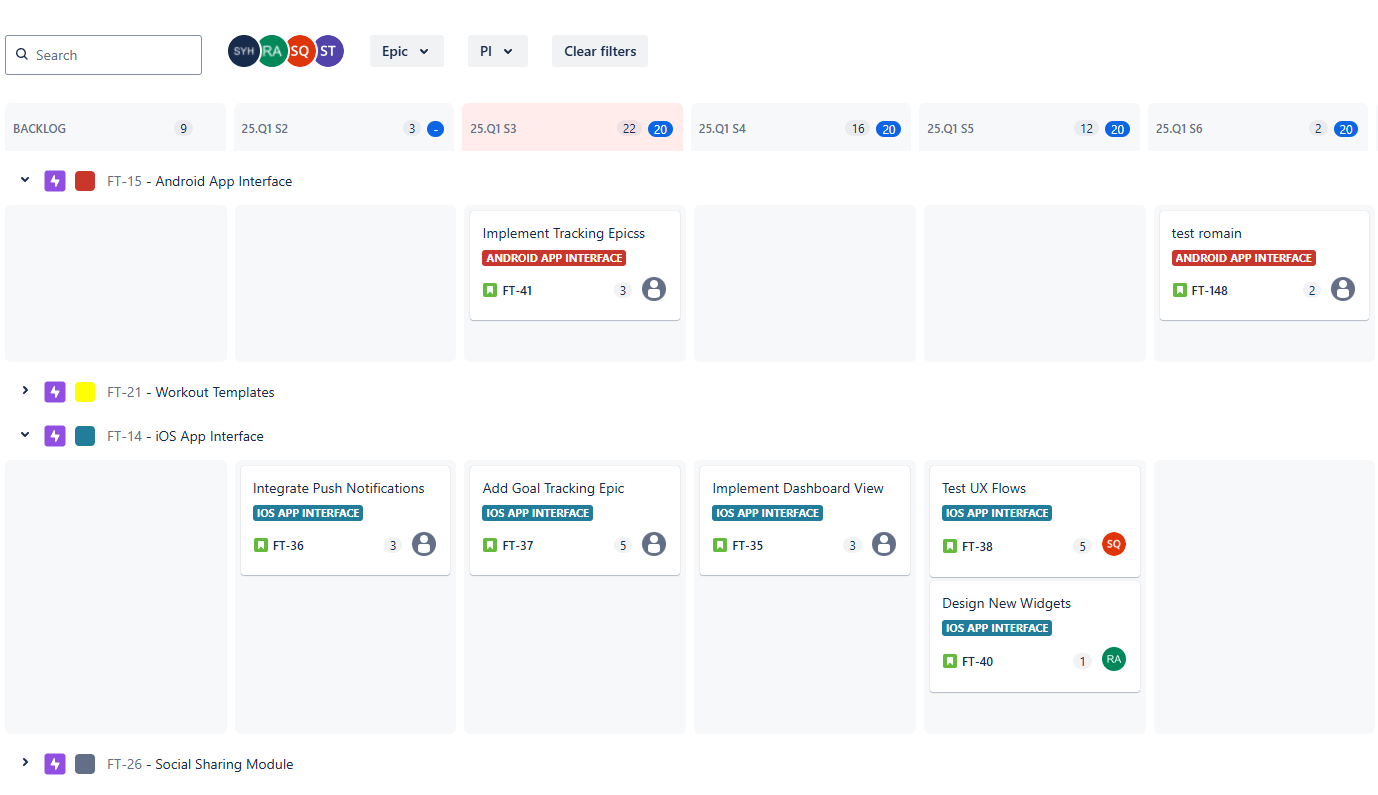This screenshot has width=1378, height=795.
Task: Click the RA assignee avatar on FT-40
Action: pyautogui.click(x=1113, y=659)
